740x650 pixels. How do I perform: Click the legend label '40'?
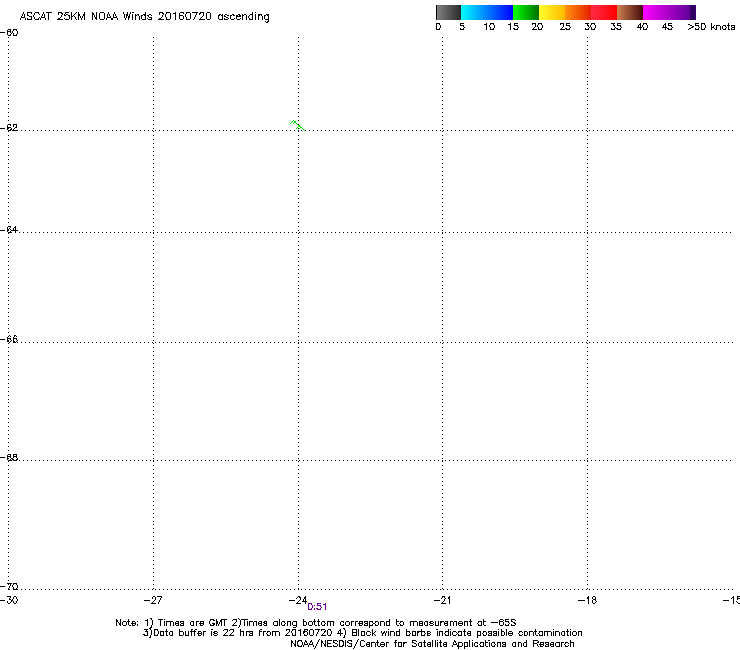[x=642, y=27]
